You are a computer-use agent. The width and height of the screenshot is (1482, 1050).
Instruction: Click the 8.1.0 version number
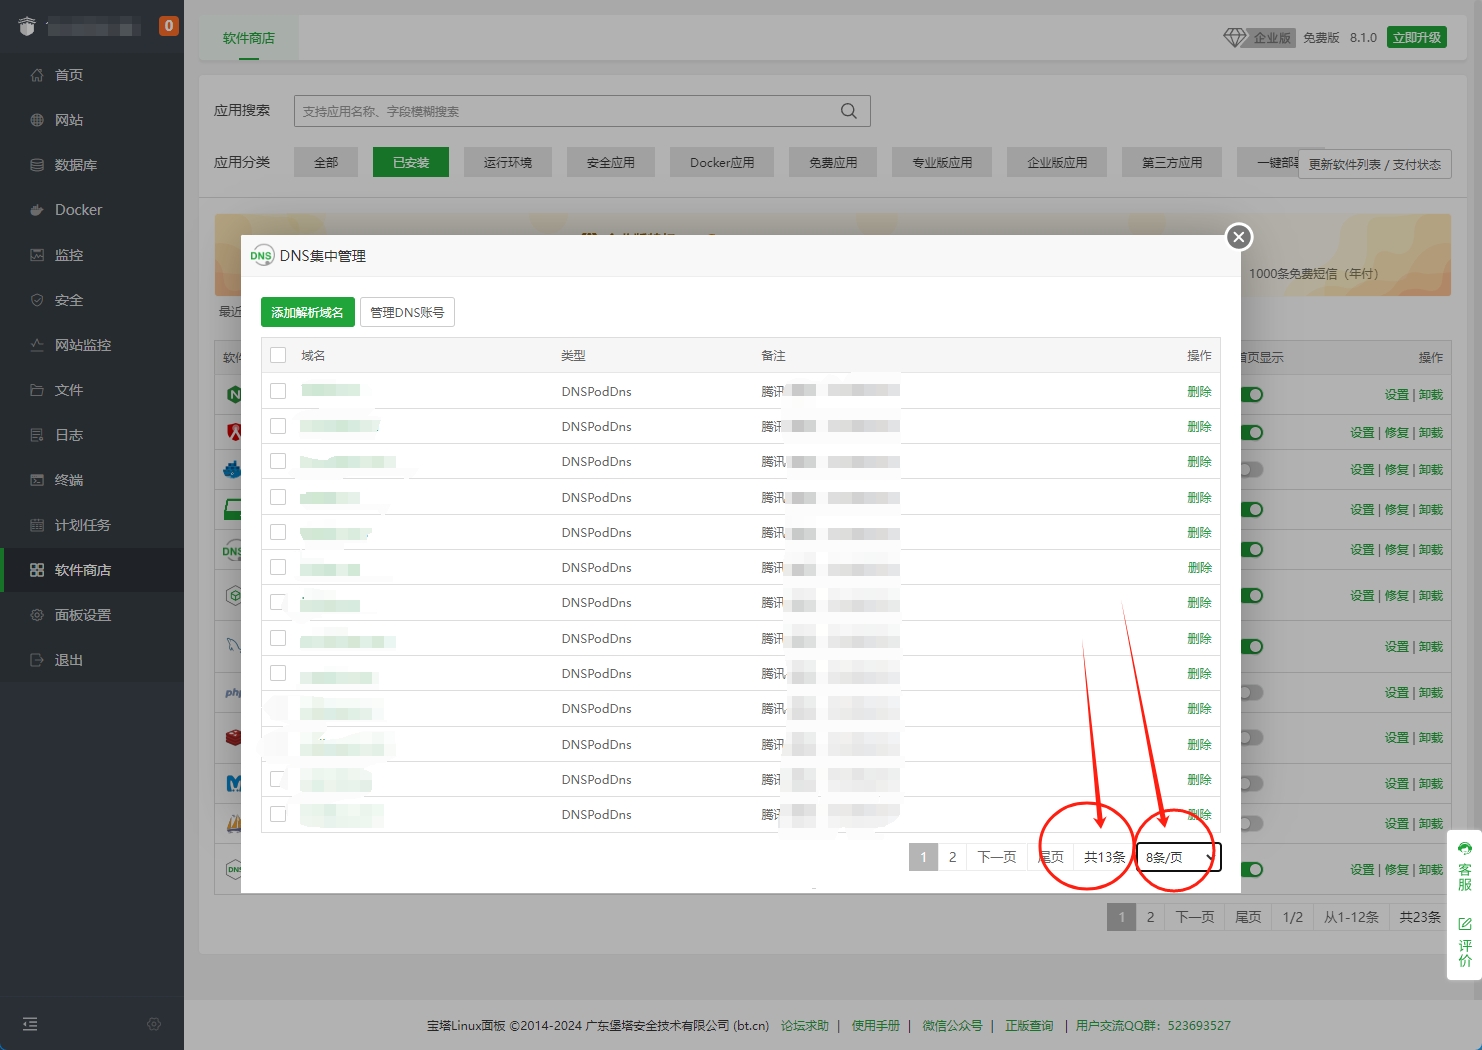1363,38
